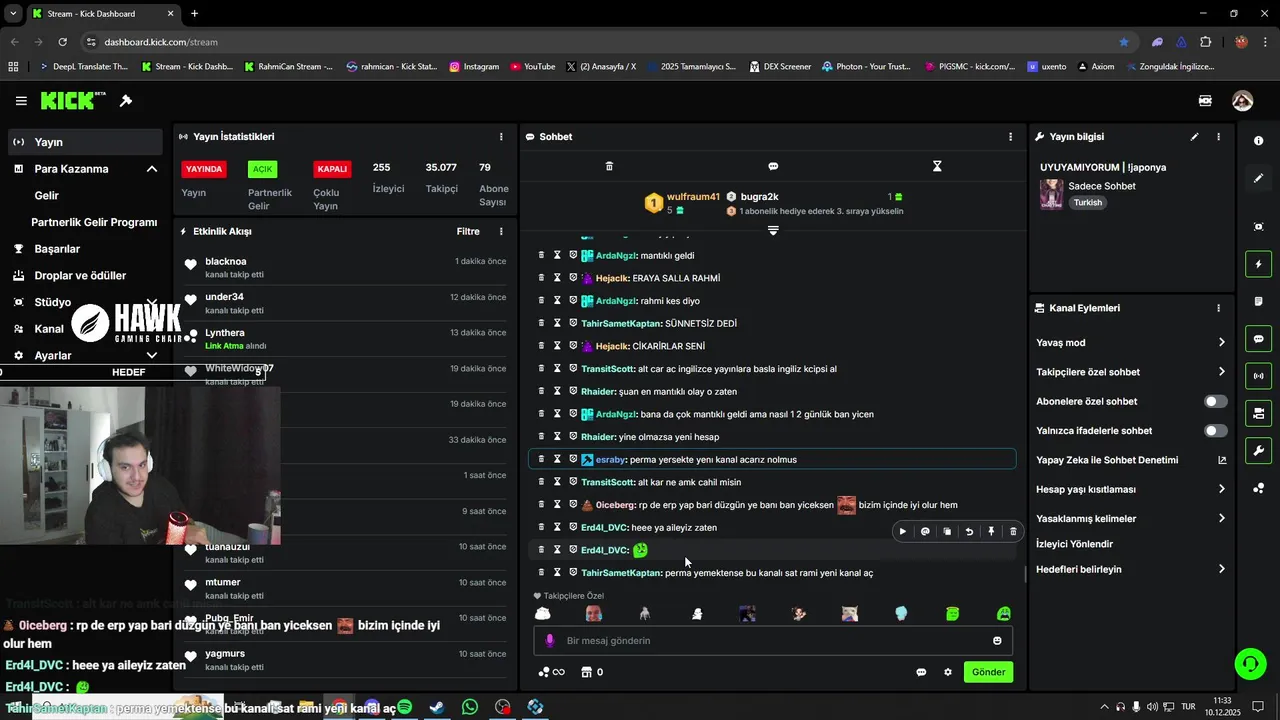Screen dimensions: 1280x720
Task: Open Spotify from the Windows taskbar
Action: coord(404,707)
